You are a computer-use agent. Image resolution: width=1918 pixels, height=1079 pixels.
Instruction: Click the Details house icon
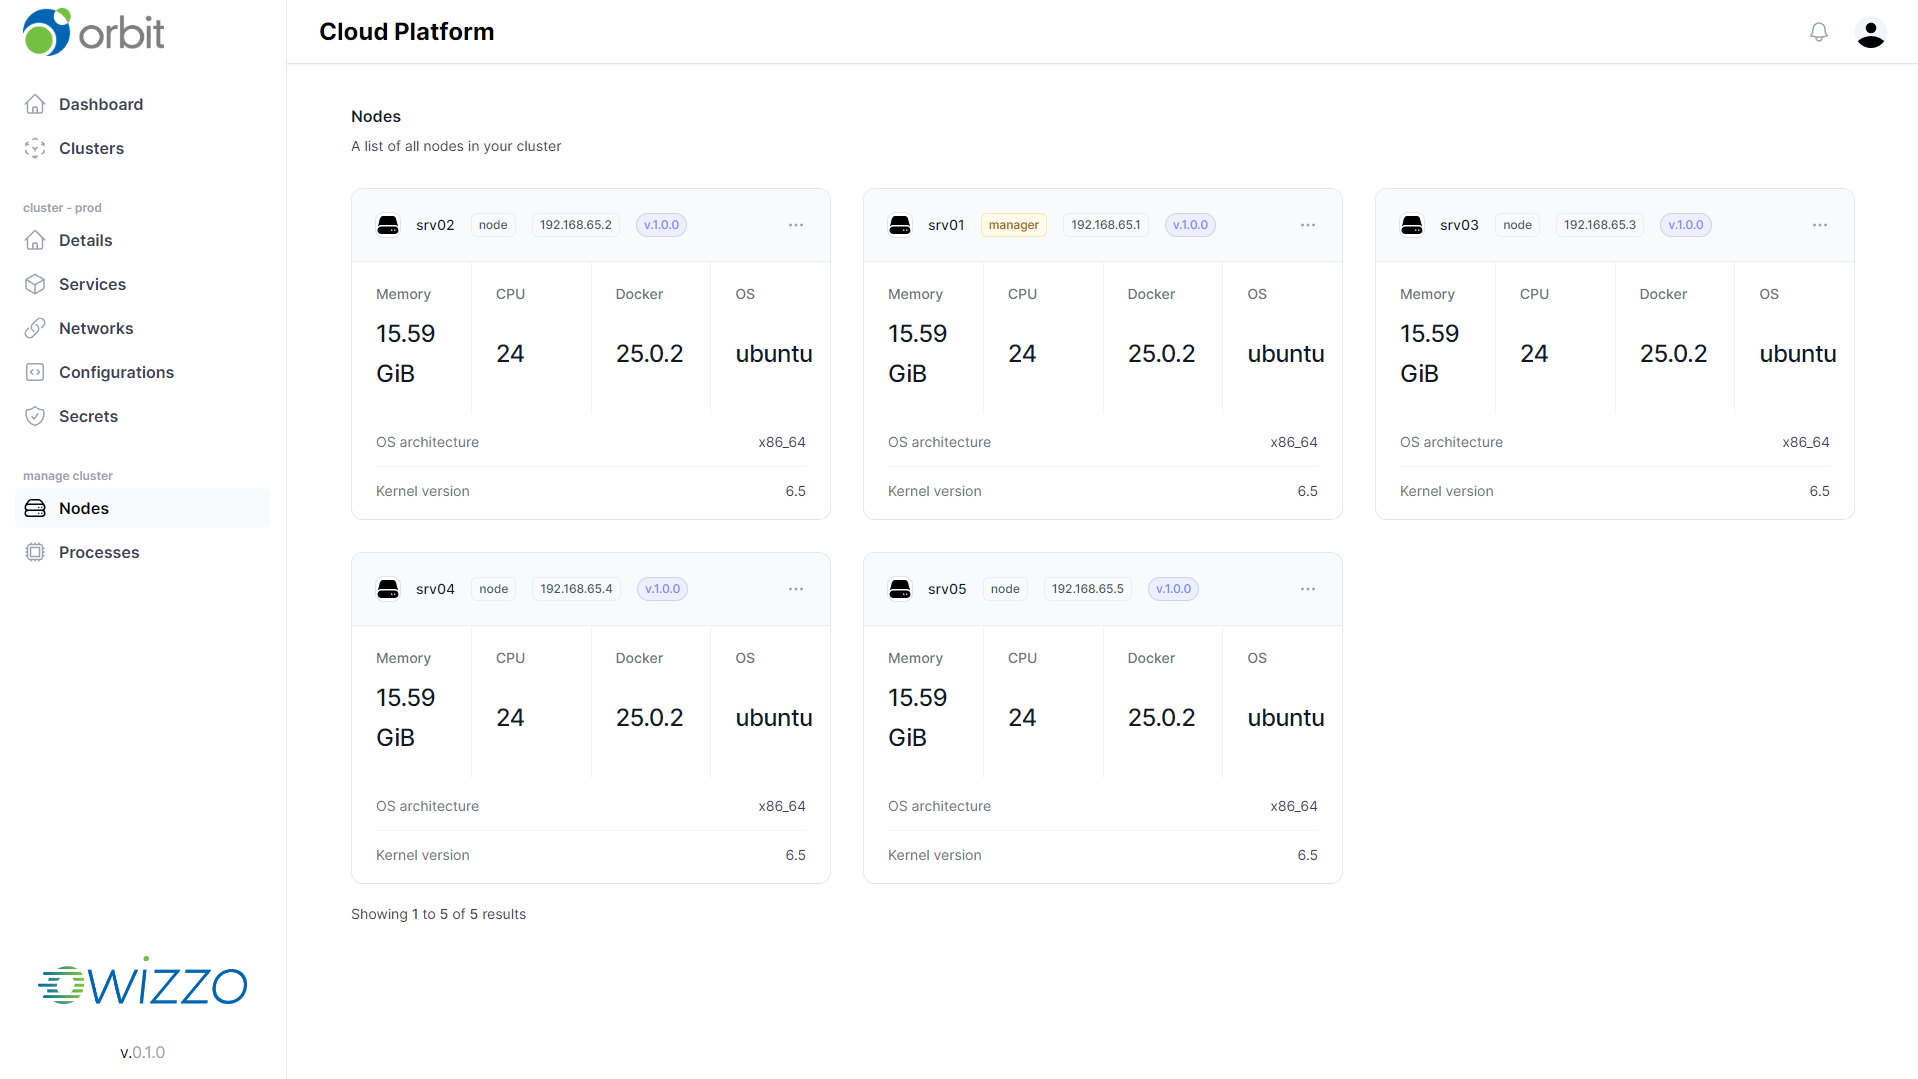pos(35,240)
